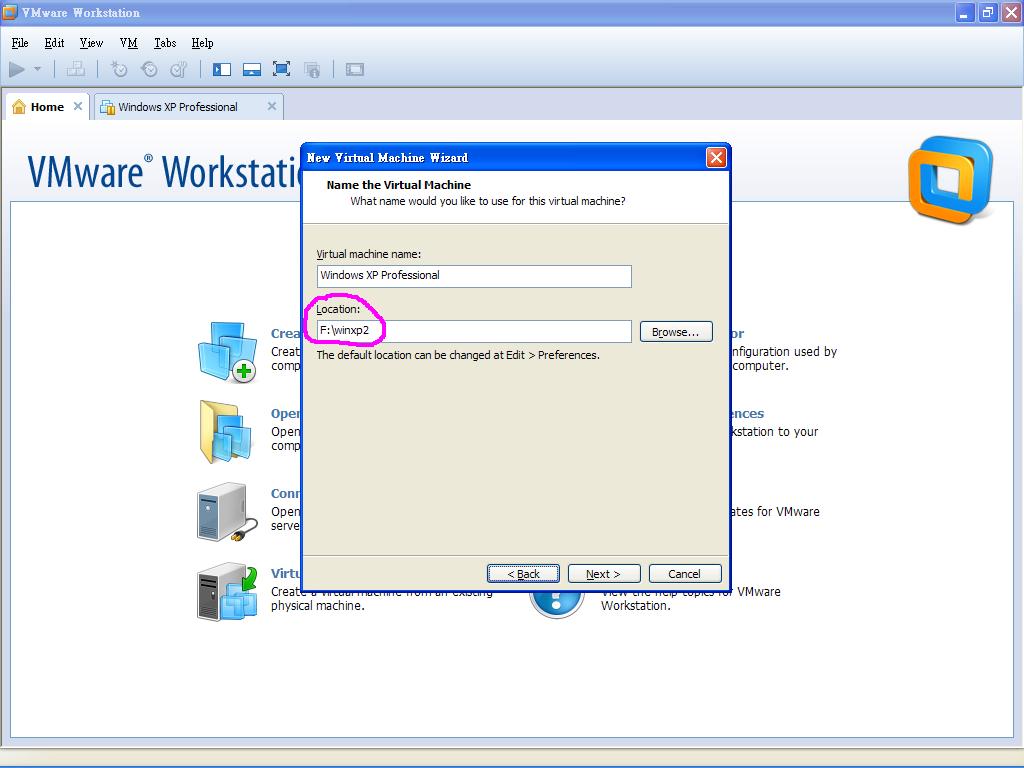
Task: Click the VMware Workstation logo at top right
Action: click(x=951, y=180)
